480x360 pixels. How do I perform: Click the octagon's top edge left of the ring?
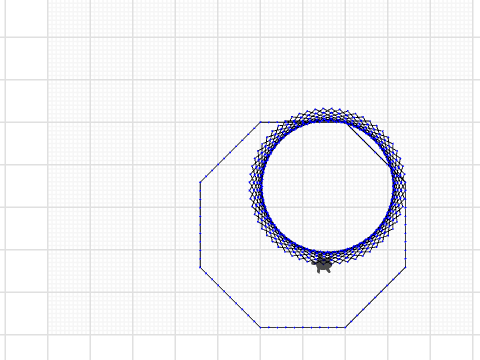[272, 122]
